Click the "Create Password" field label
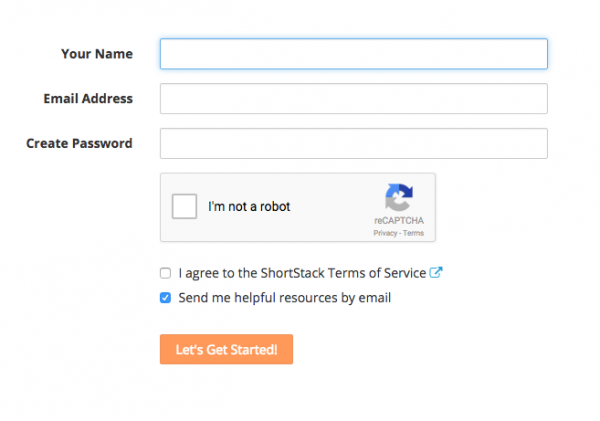600x421 pixels. point(79,143)
